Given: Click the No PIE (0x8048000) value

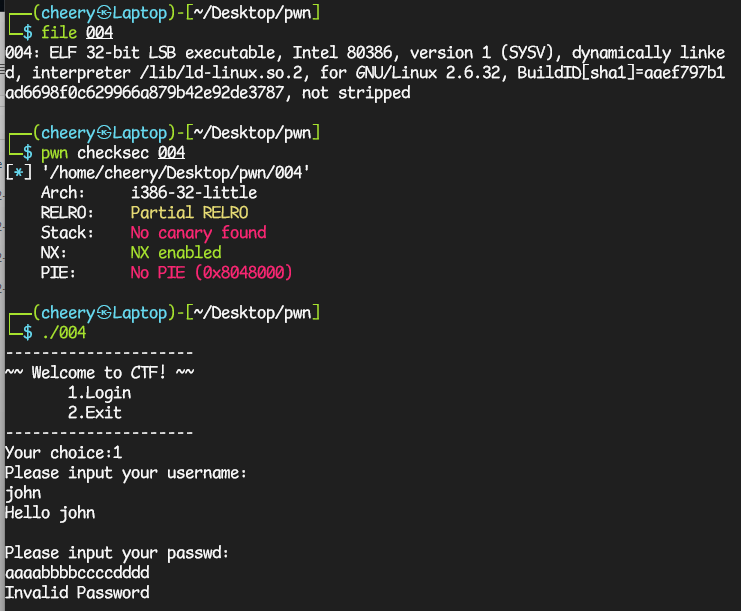Looking at the screenshot, I should 211,273.
